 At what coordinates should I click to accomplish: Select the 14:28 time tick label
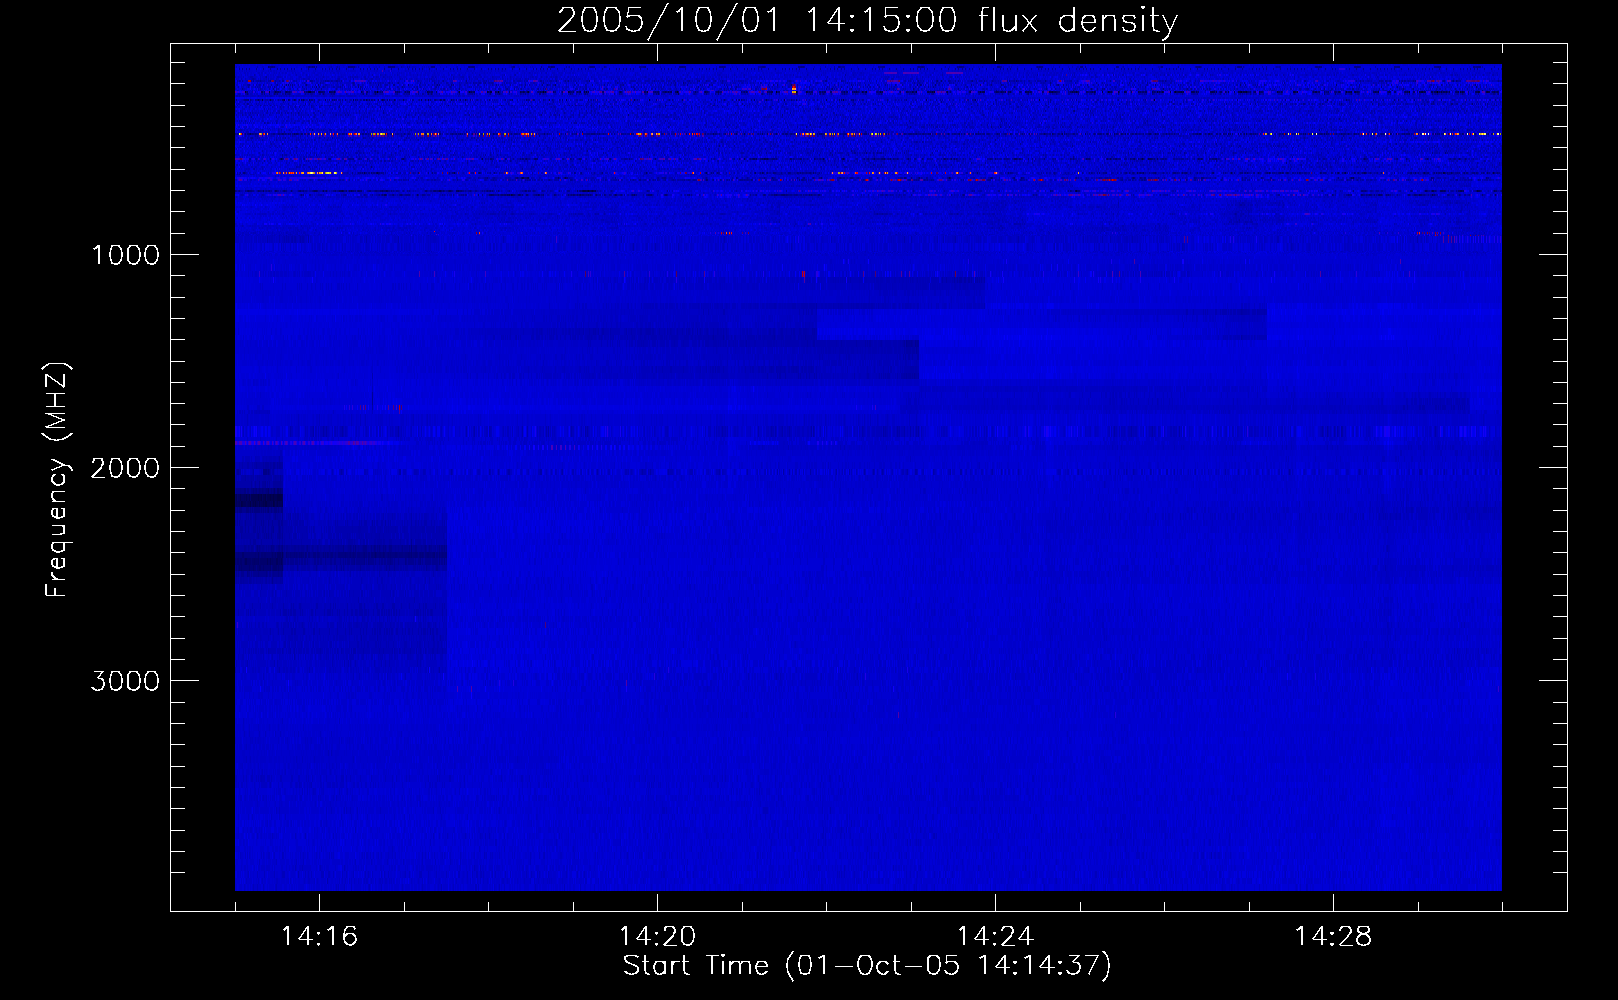tap(1333, 936)
